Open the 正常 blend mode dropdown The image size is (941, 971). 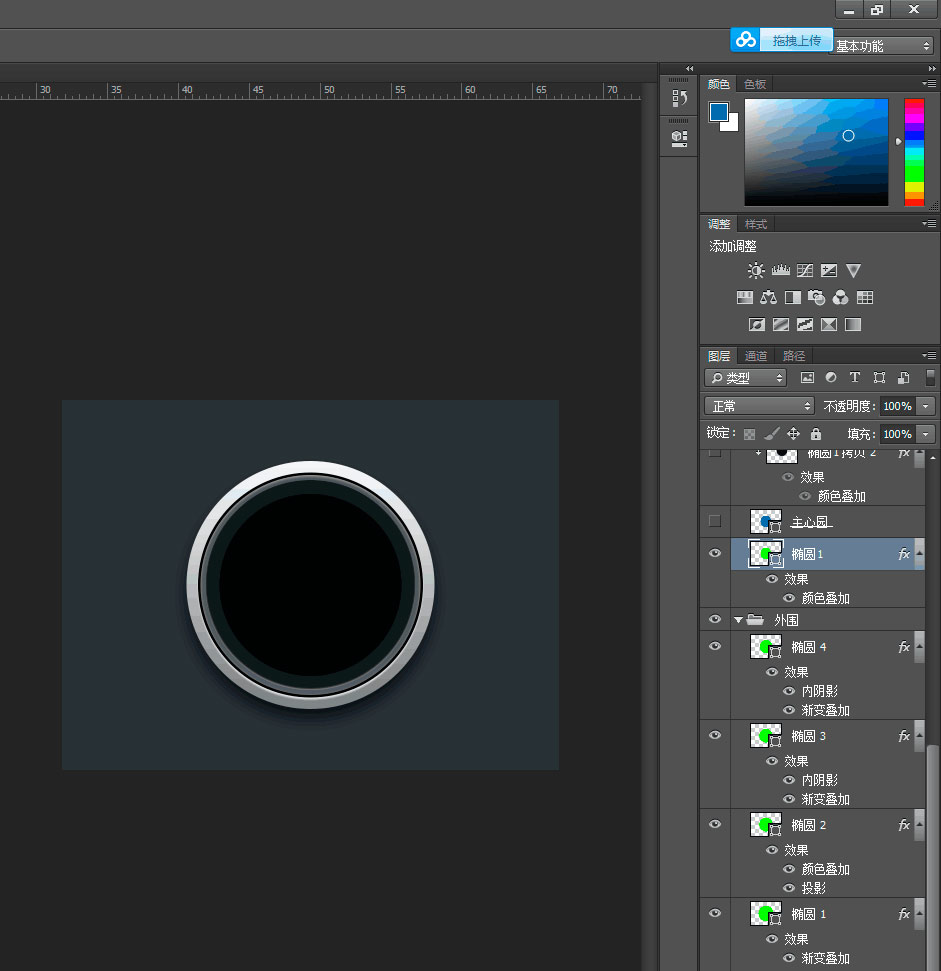click(x=760, y=406)
